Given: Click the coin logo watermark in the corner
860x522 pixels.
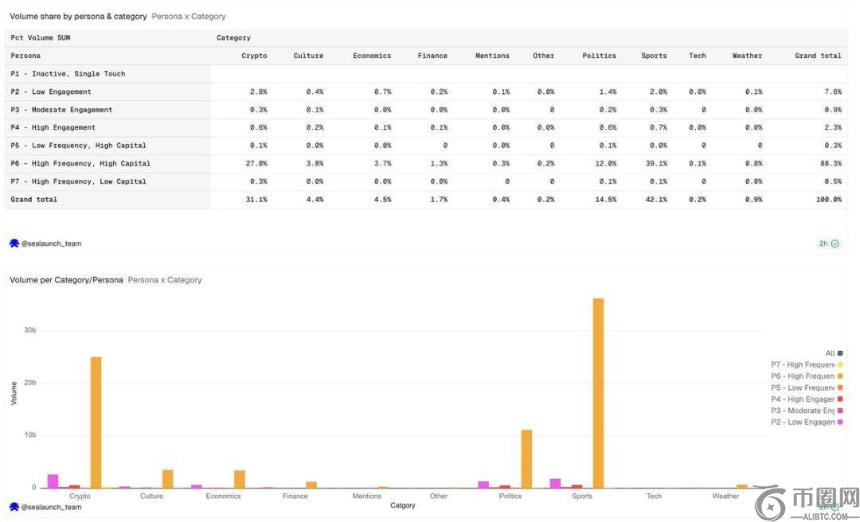Looking at the screenshot, I should click(769, 503).
